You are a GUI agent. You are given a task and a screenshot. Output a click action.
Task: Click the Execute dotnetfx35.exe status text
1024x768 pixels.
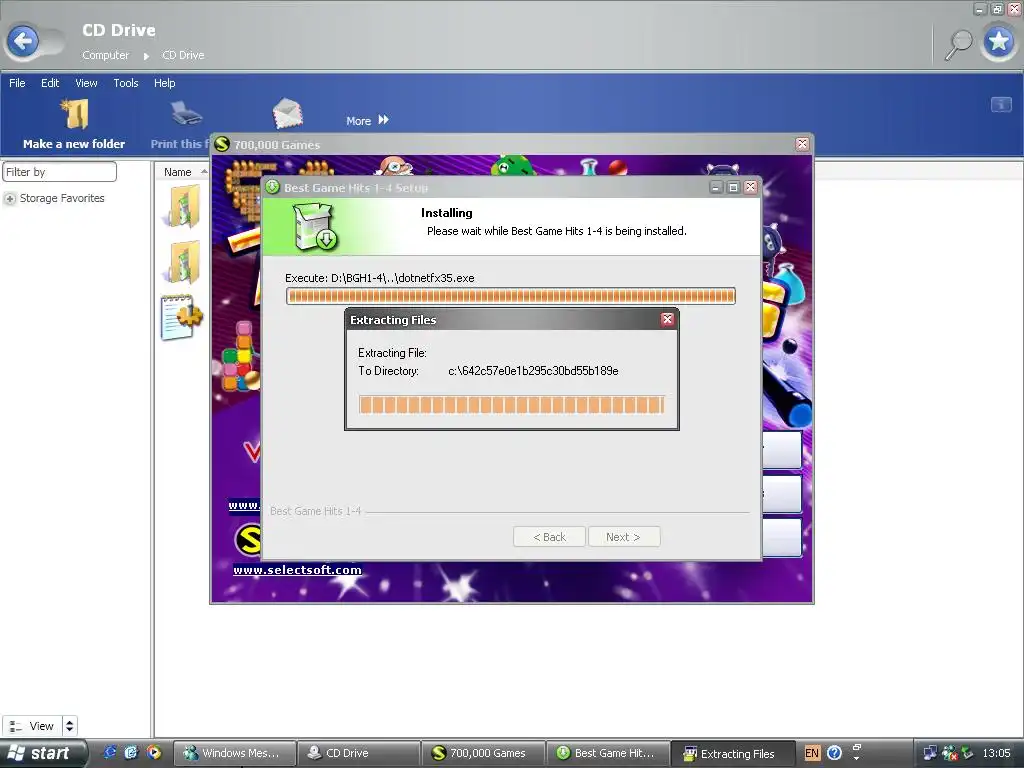click(x=379, y=278)
